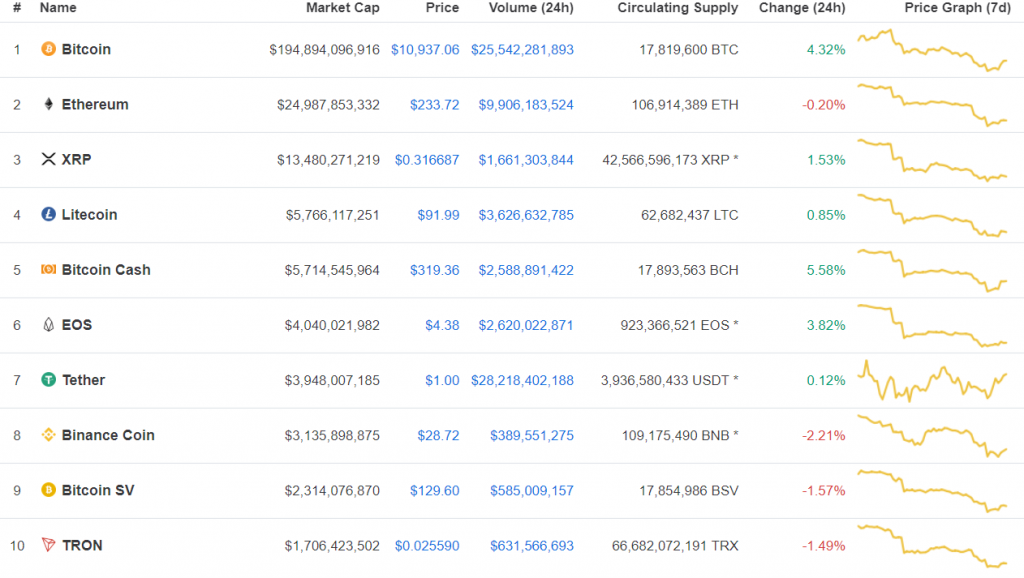Screen dimensions: 1024x578
Task: Open the Bitcoin Cash name link
Action: [106, 269]
